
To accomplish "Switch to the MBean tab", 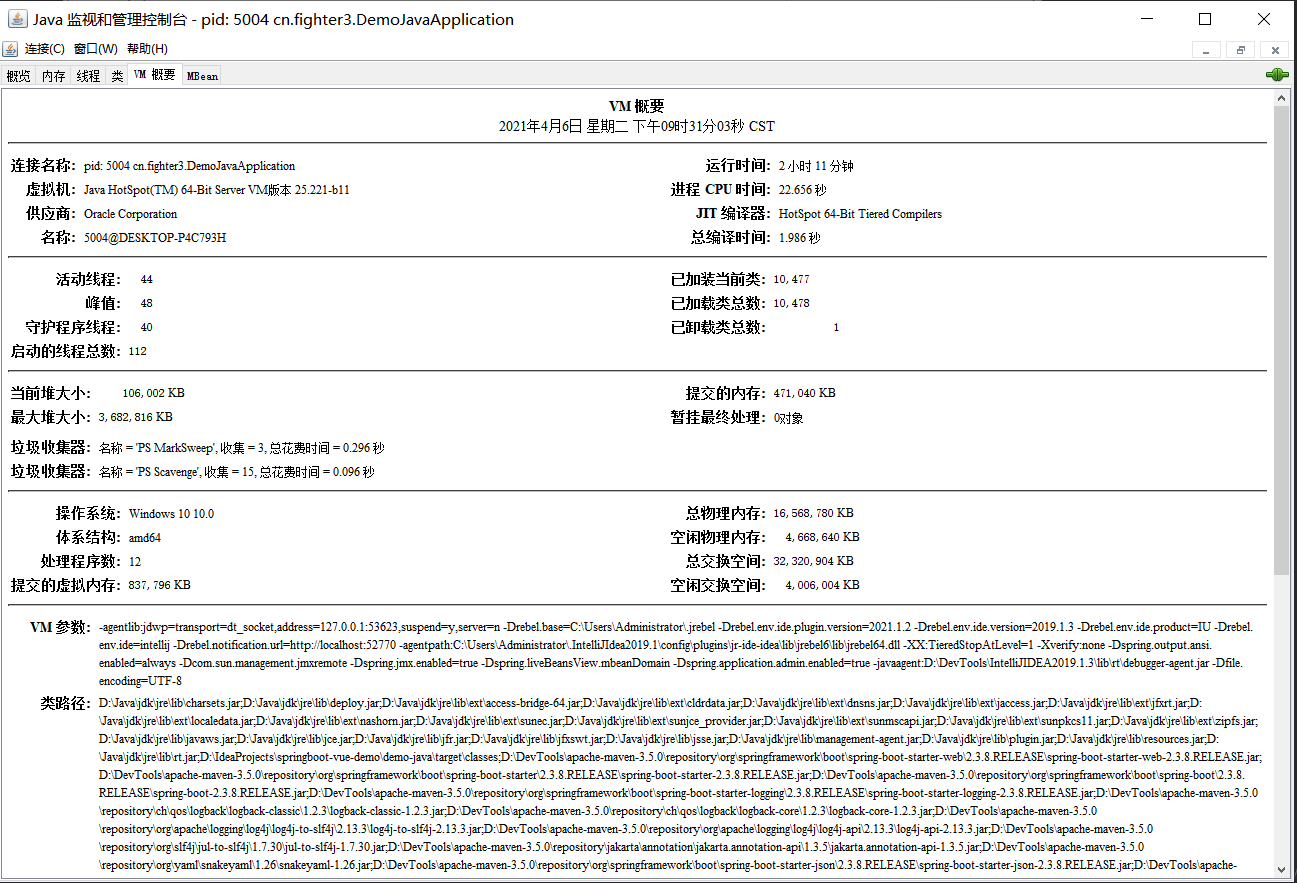I will pyautogui.click(x=202, y=76).
